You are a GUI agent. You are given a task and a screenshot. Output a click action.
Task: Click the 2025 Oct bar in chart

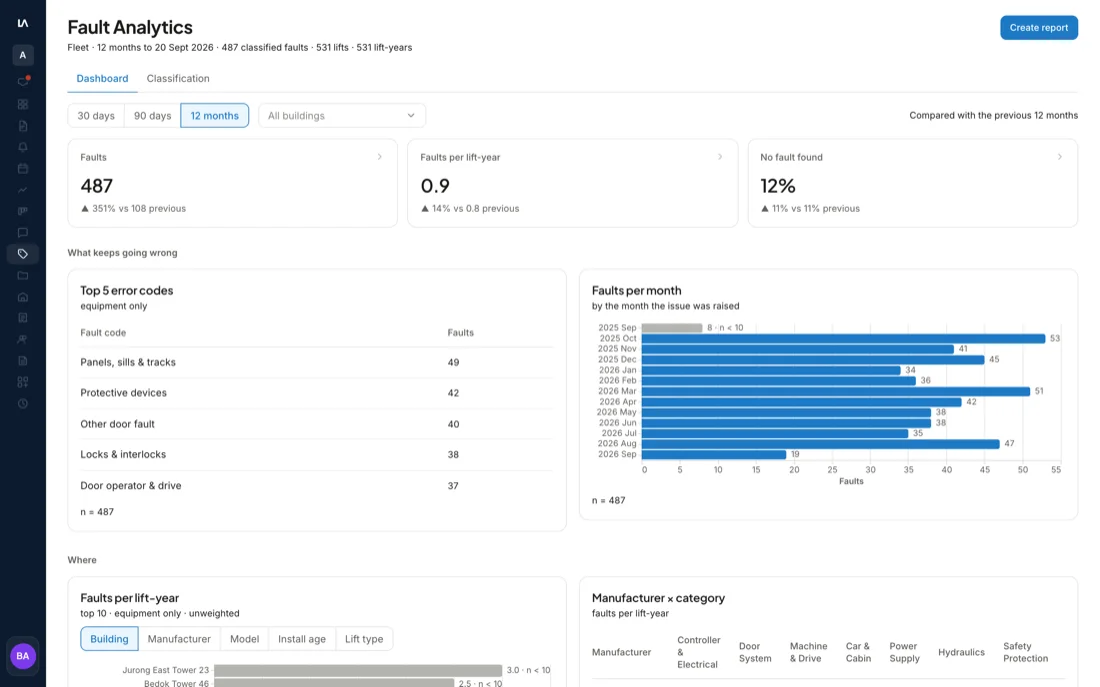point(843,338)
